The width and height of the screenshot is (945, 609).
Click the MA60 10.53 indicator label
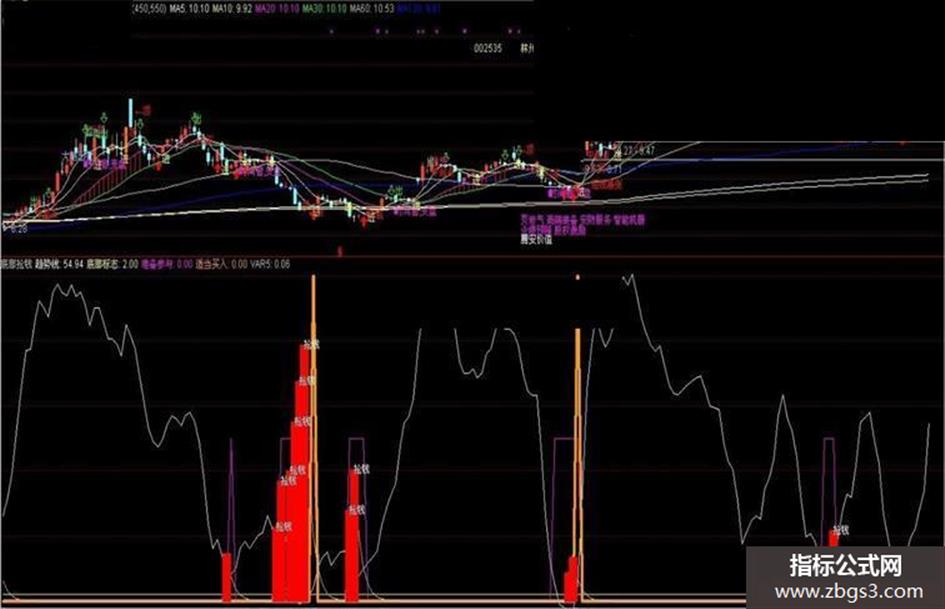click(x=372, y=9)
